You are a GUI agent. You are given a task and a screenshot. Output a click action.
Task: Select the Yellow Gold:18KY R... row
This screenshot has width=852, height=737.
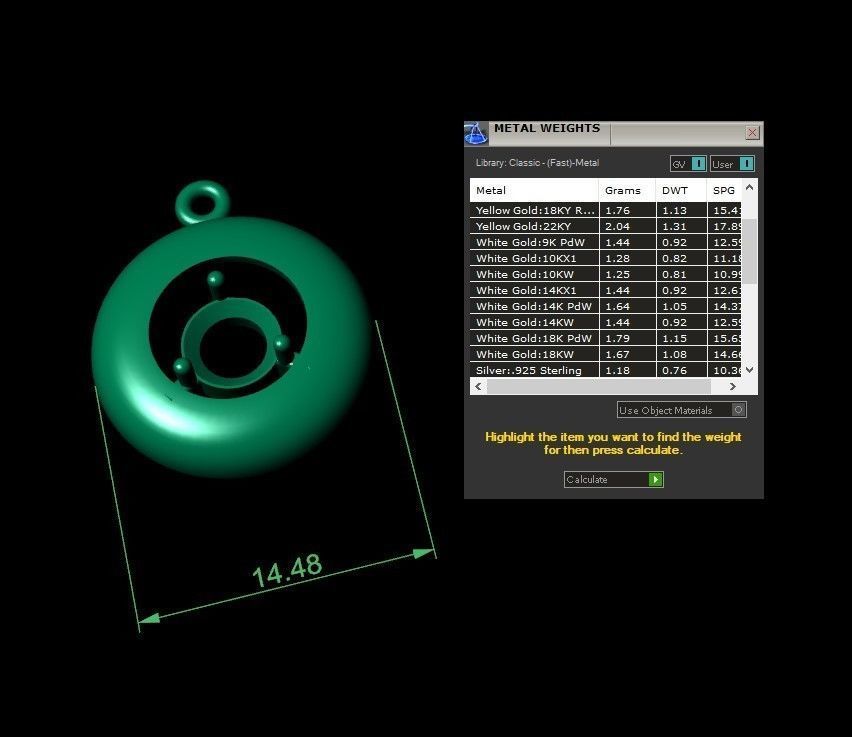point(605,210)
